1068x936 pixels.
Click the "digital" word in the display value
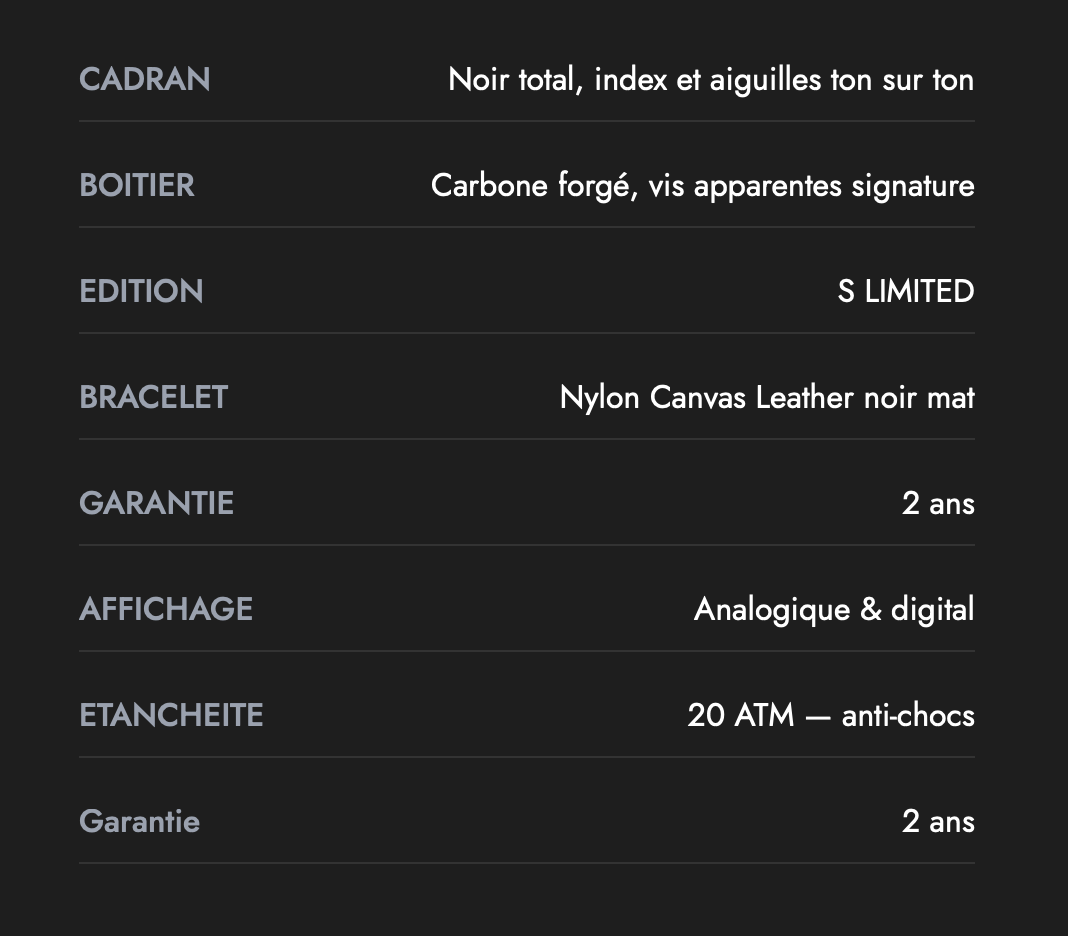[x=932, y=610]
